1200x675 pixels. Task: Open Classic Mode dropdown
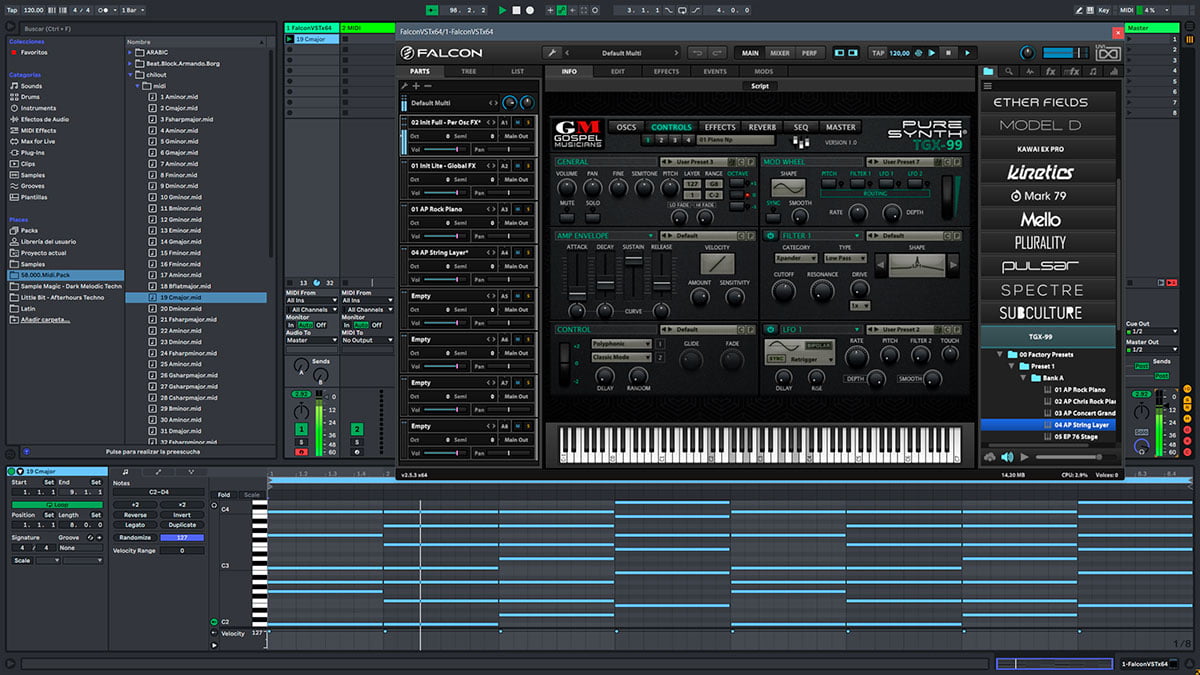tap(622, 357)
